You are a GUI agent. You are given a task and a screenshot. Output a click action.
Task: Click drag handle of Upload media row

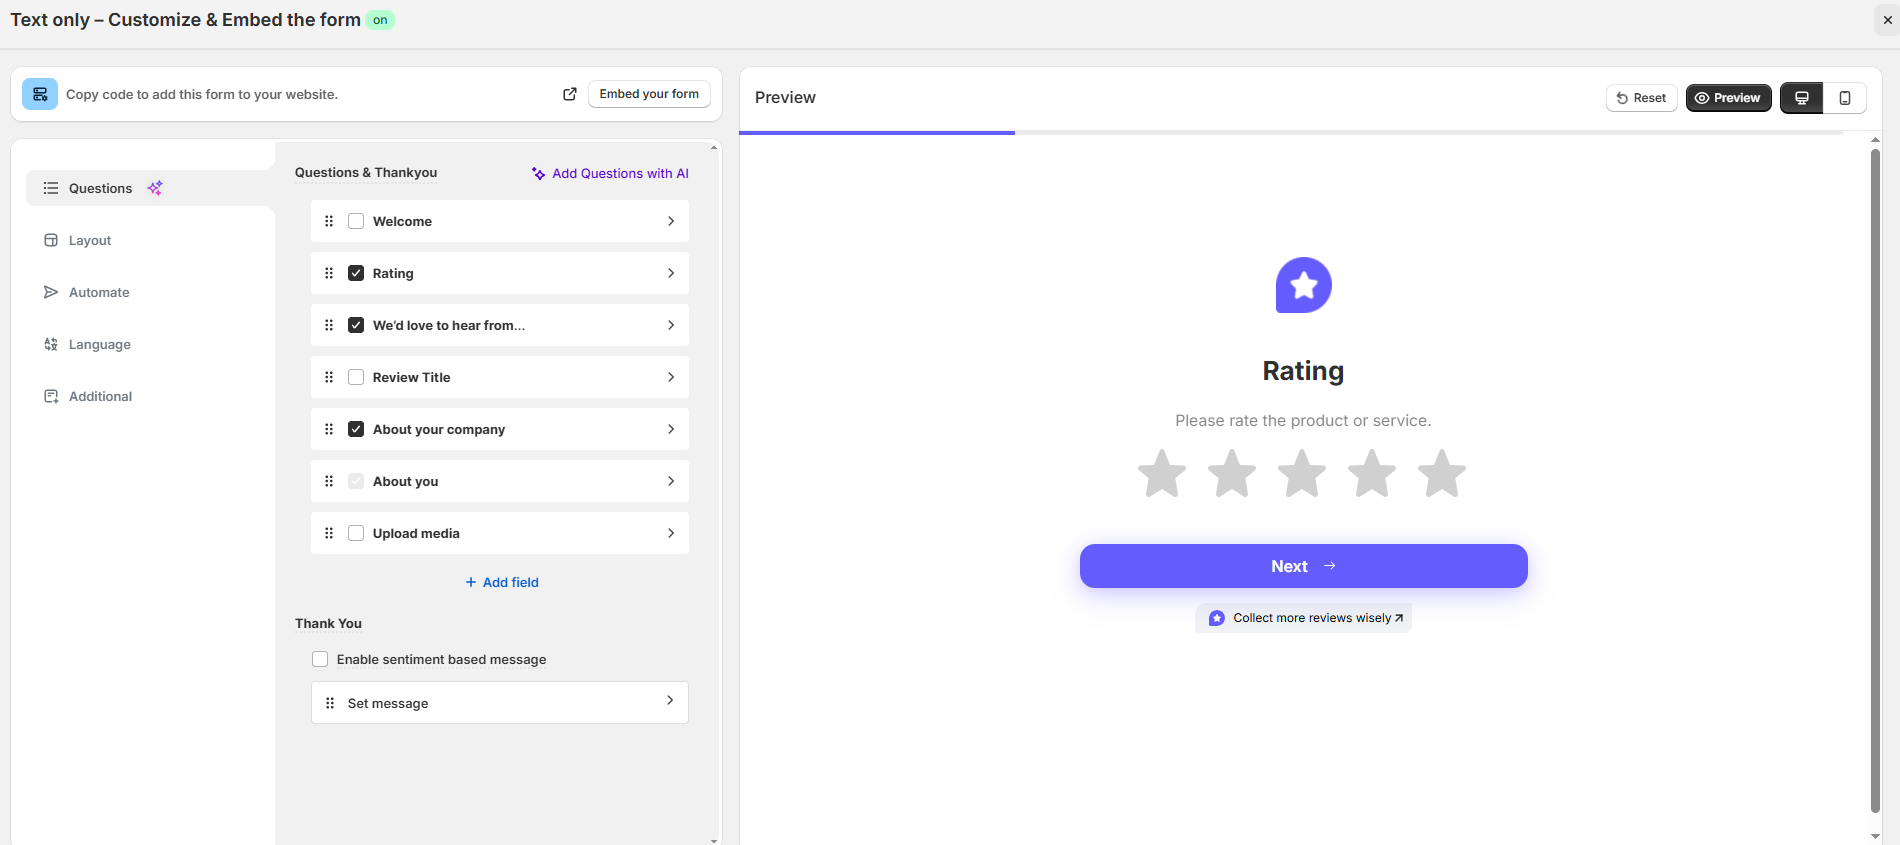[x=329, y=533]
